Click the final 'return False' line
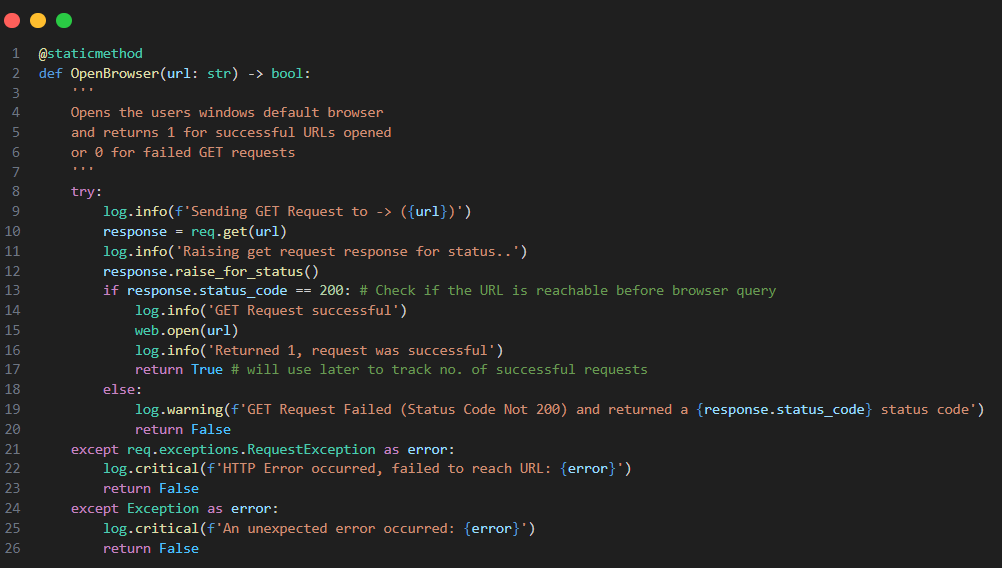 click(x=151, y=549)
